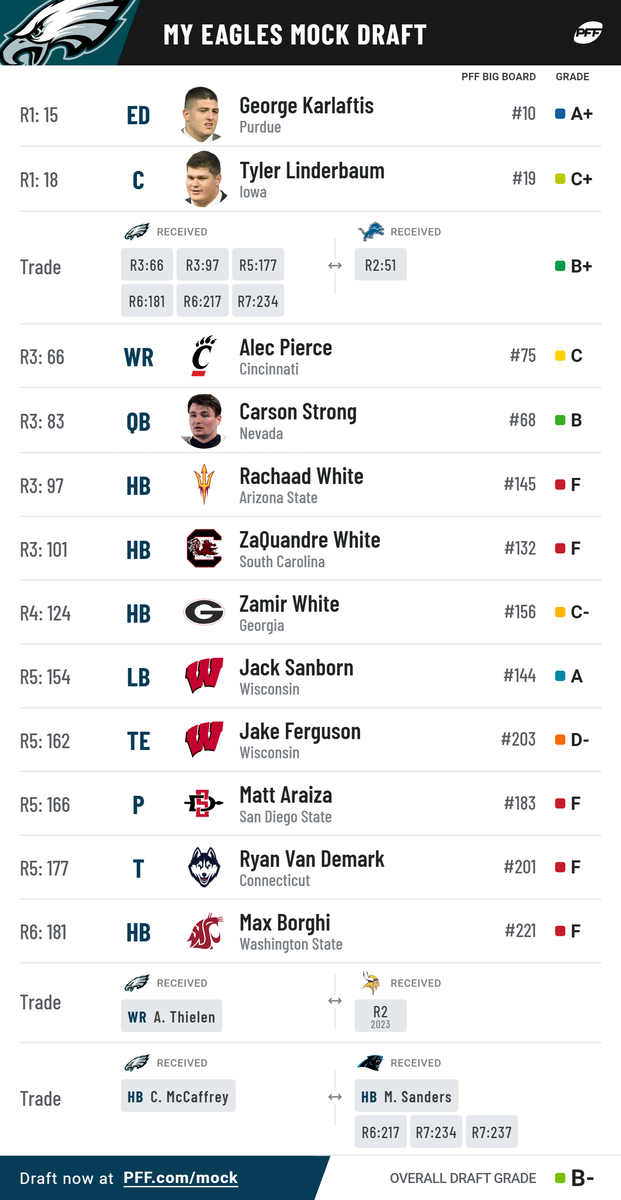Click the PFF logo badge
The width and height of the screenshot is (621, 1200).
pyautogui.click(x=587, y=32)
